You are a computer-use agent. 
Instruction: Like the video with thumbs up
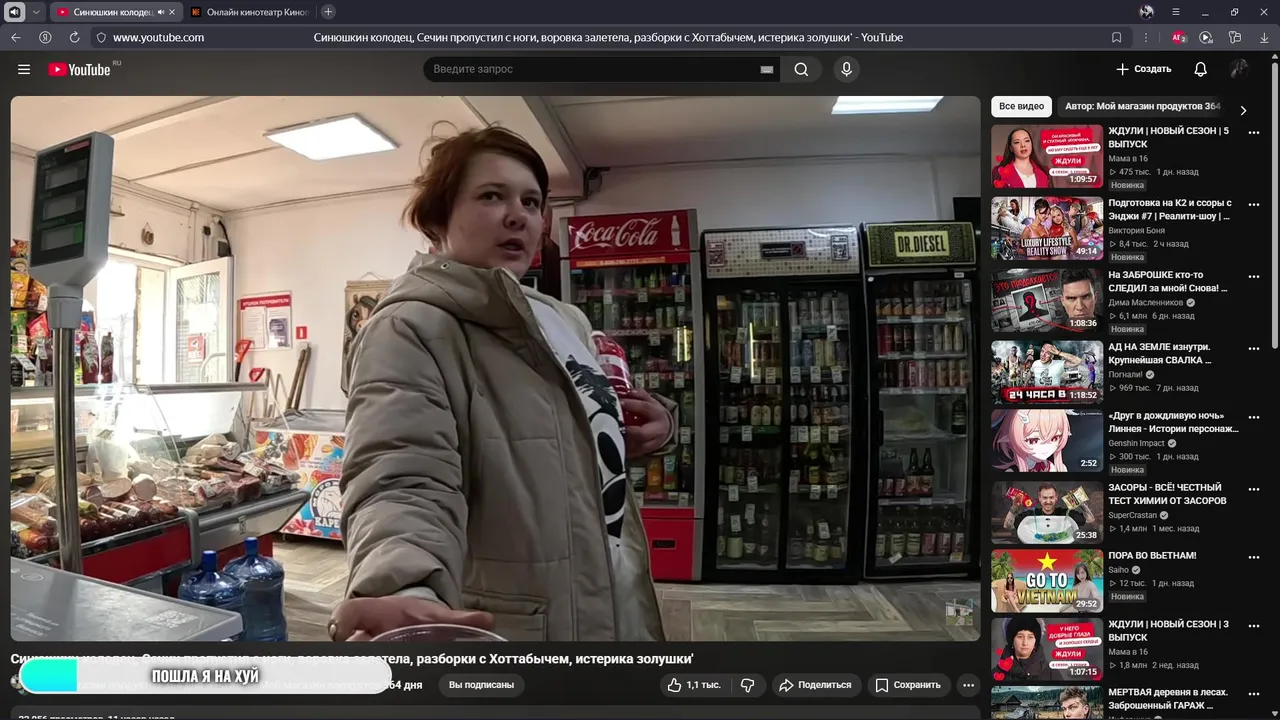[x=693, y=685]
